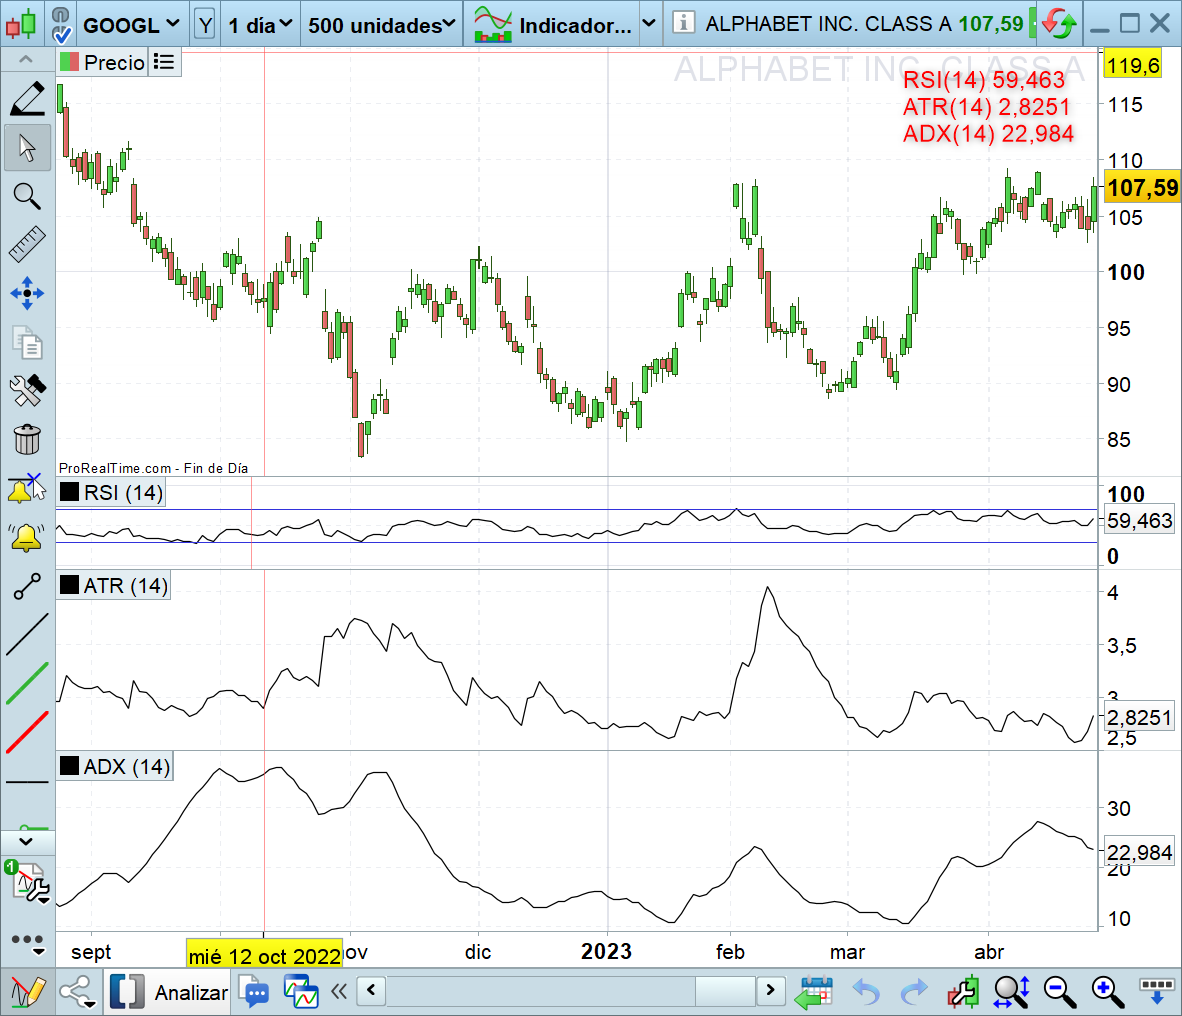1182x1016 pixels.
Task: Select the red line tool
Action: 27,732
